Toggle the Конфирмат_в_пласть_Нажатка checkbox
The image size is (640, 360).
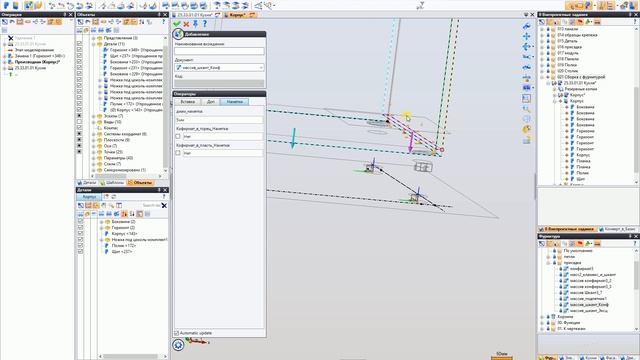click(178, 153)
